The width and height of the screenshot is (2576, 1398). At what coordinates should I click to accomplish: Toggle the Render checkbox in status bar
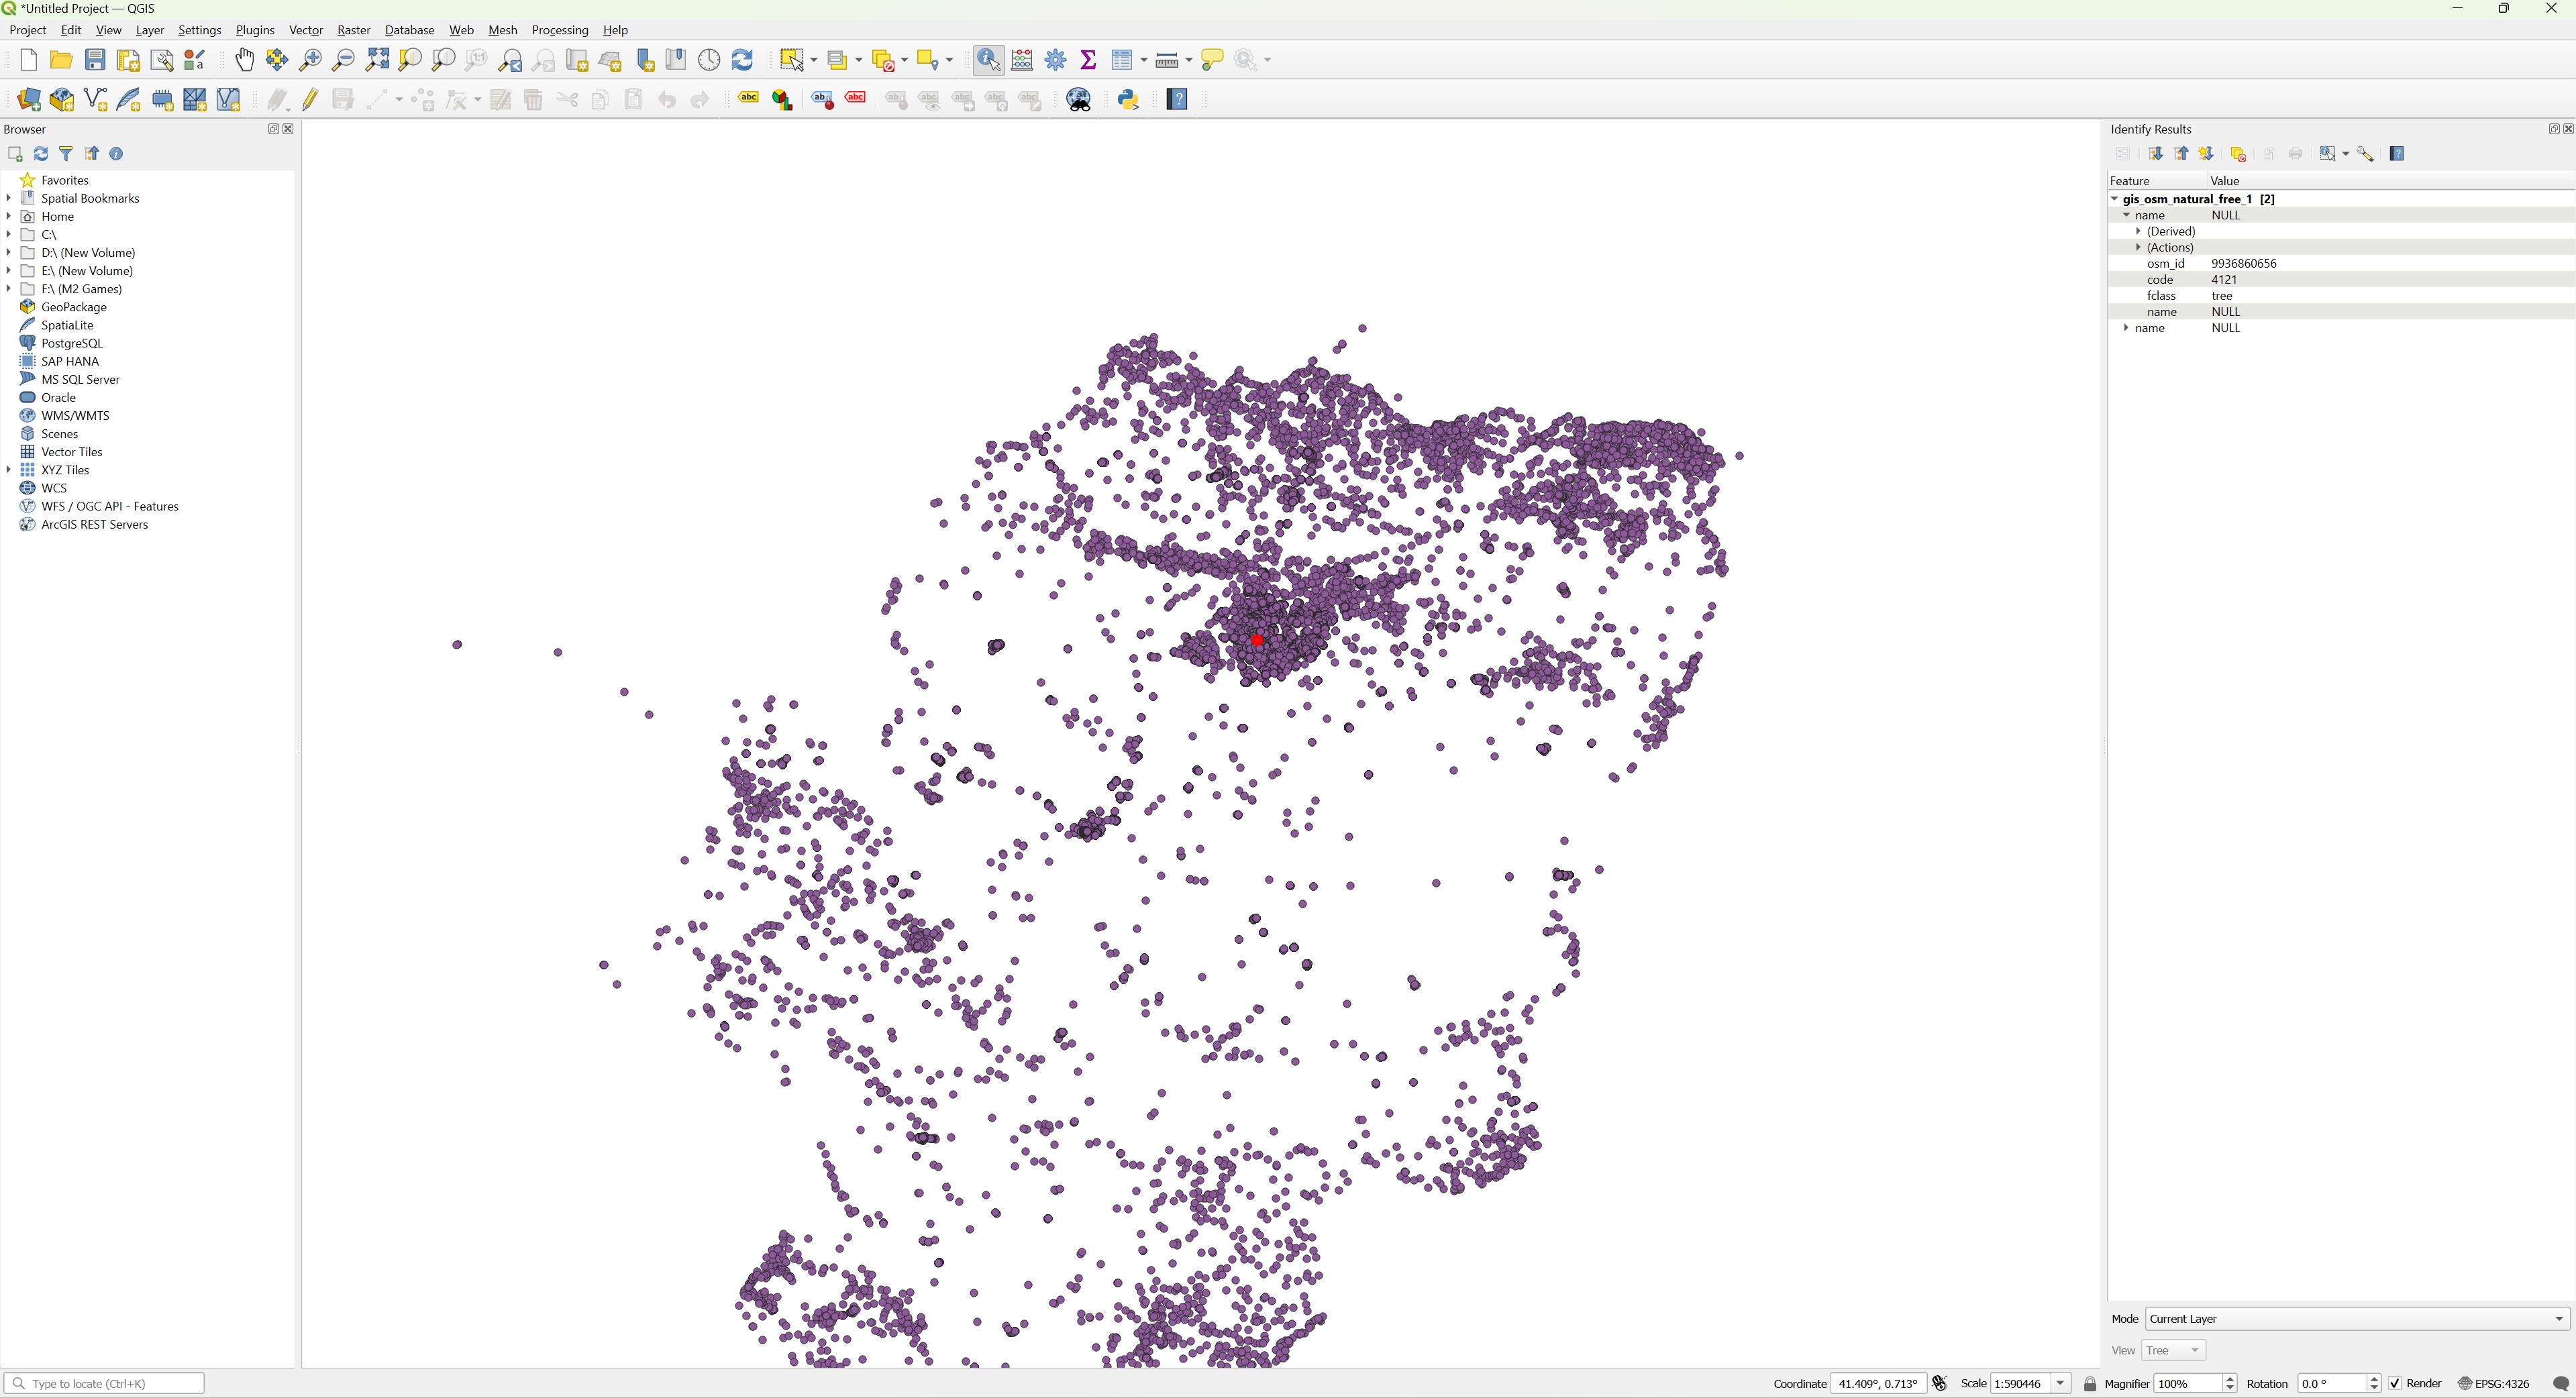(x=2394, y=1383)
